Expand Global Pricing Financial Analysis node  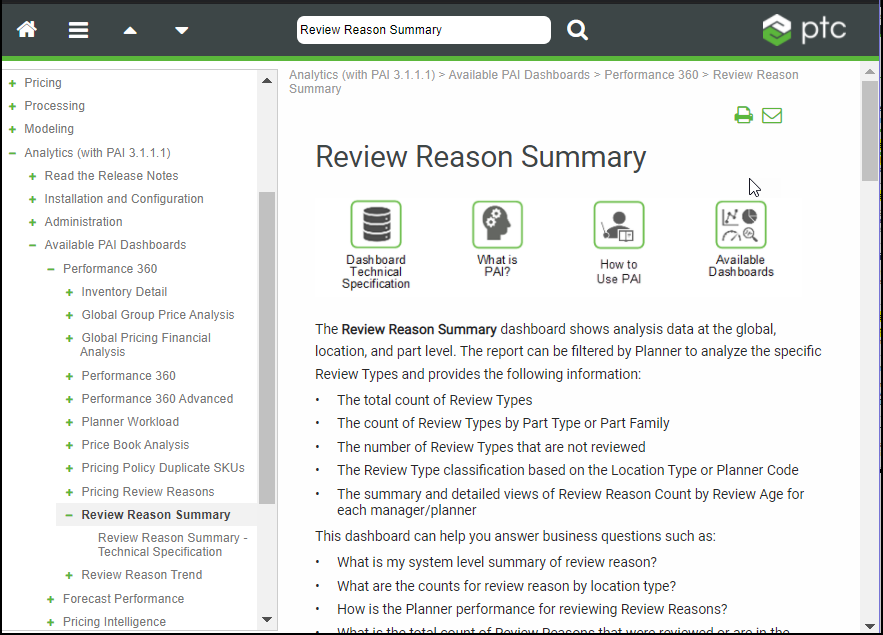click(69, 338)
